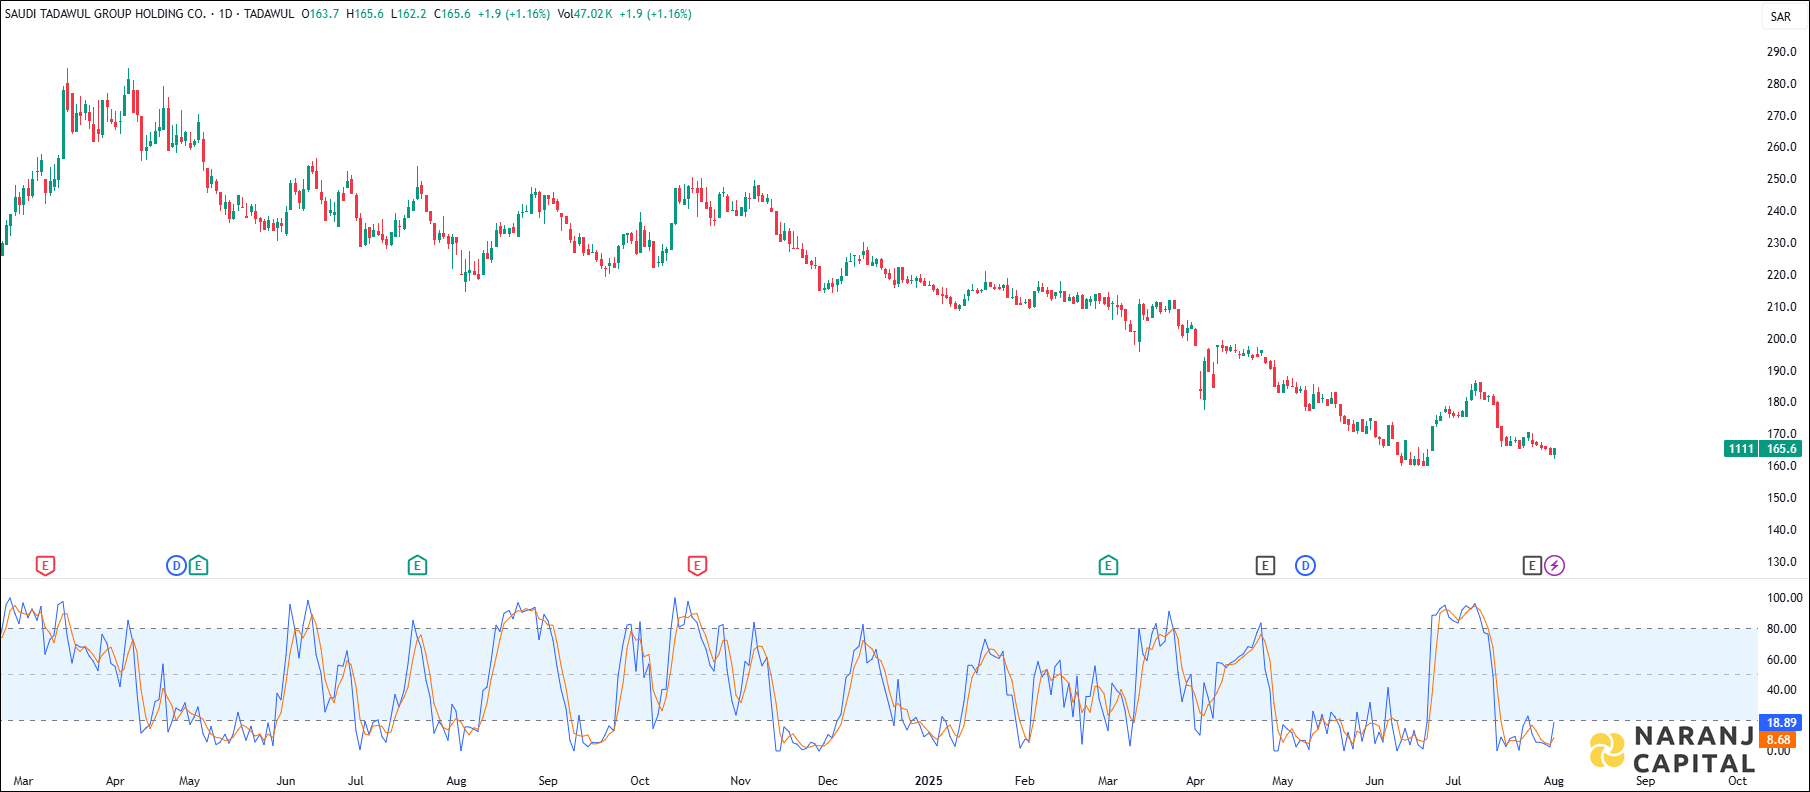This screenshot has height=792, width=1810.
Task: Click the black earnings marker beside the lightning icon
Action: click(x=1532, y=566)
